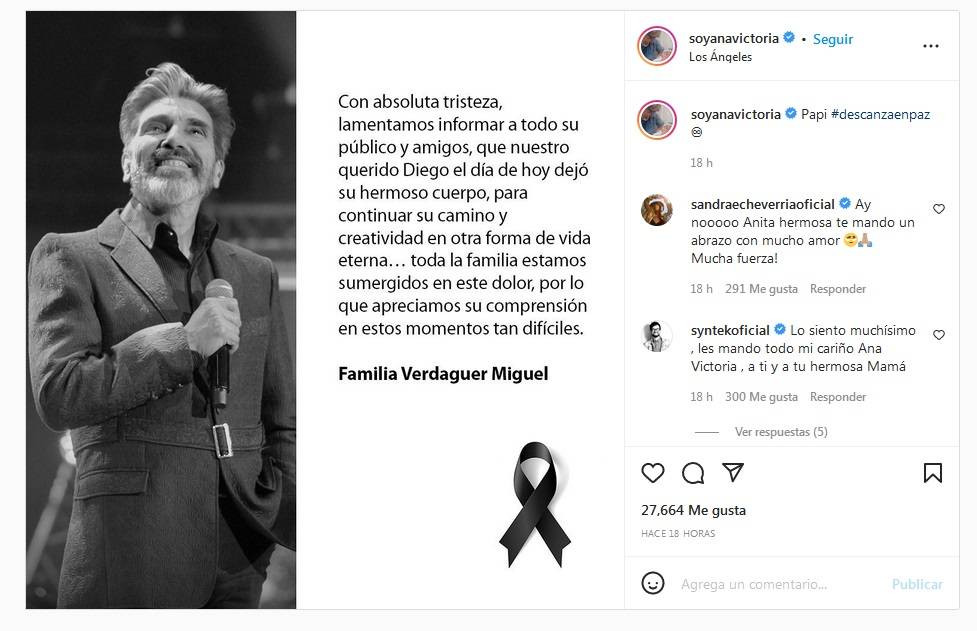
Task: Reply to sandraecheverriaoficial's comment with Responder
Action: (837, 289)
